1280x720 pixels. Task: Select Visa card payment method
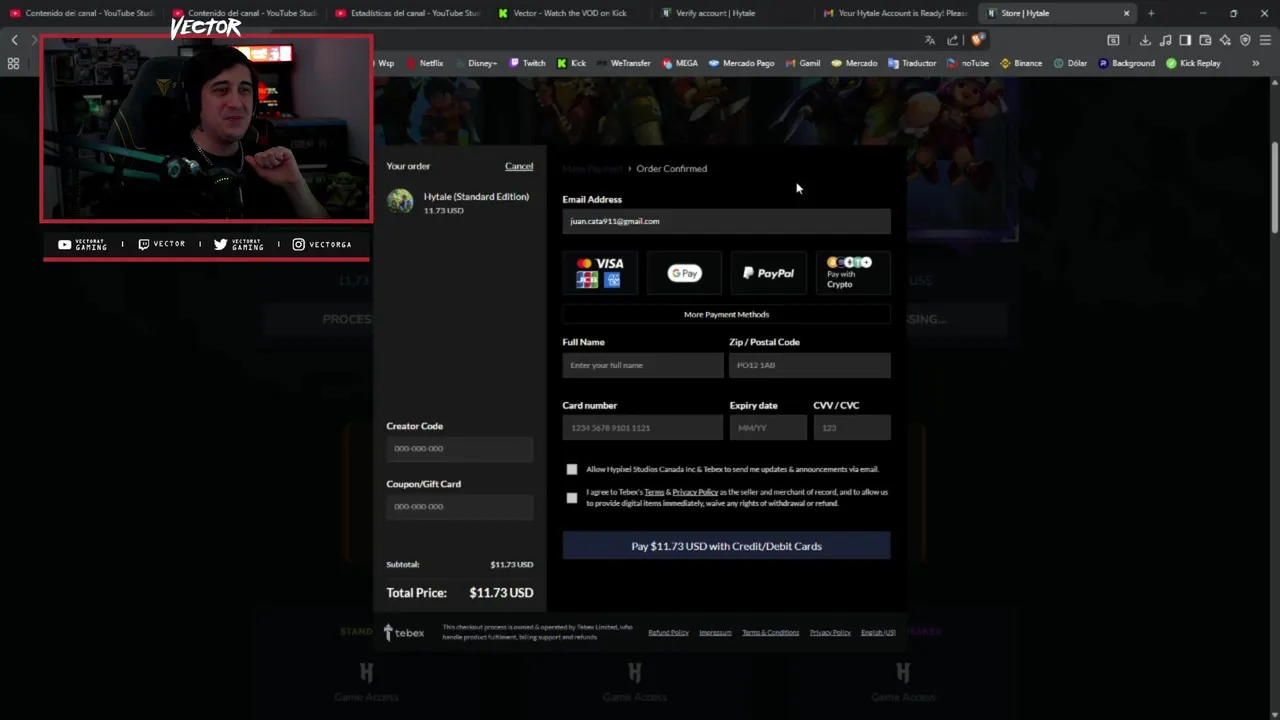click(x=600, y=273)
